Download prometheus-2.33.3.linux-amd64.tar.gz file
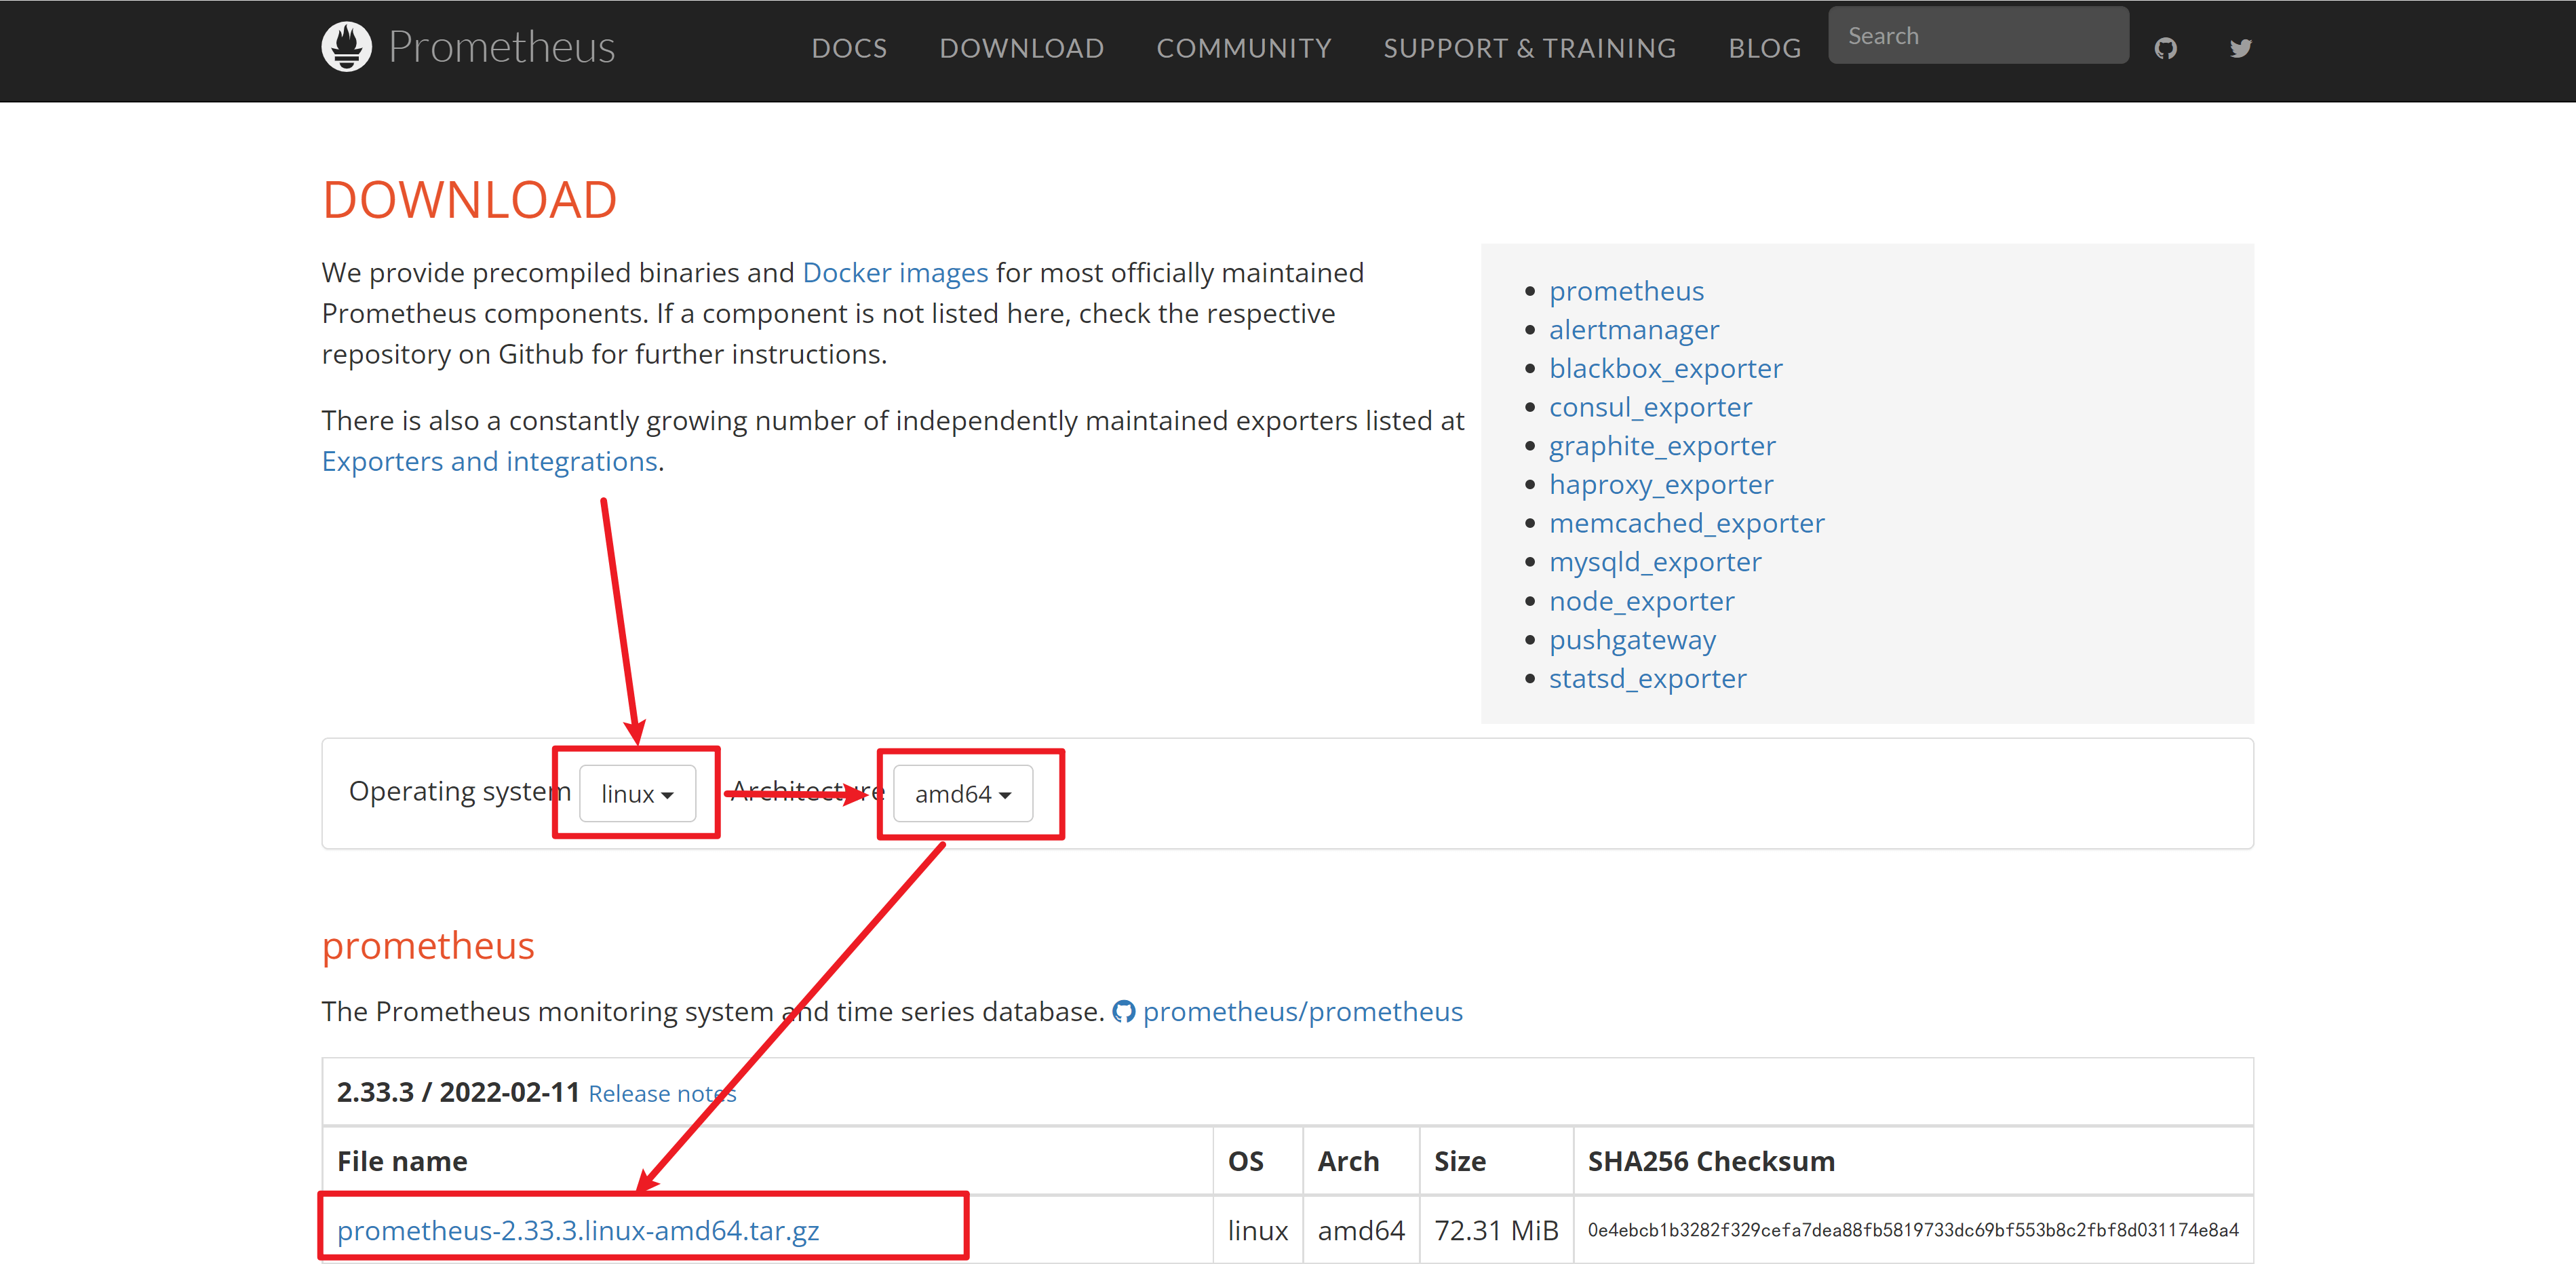The width and height of the screenshot is (2576, 1264). (x=578, y=1230)
